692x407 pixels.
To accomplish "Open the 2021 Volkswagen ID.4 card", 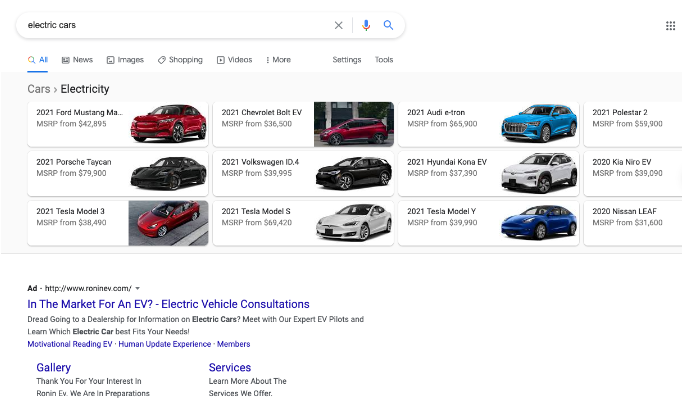I will tap(303, 173).
